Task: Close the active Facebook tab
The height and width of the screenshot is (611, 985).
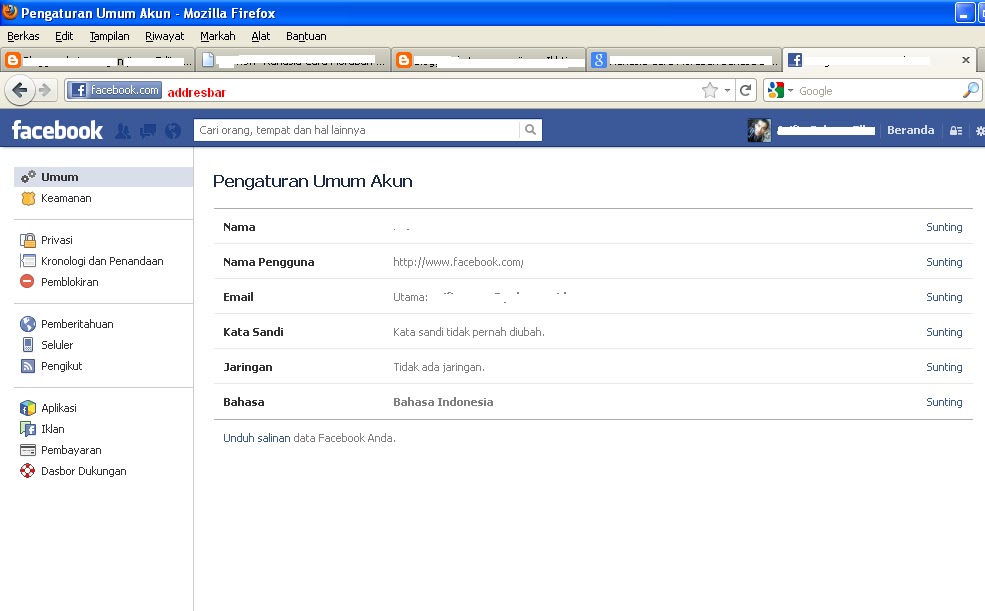Action: (966, 60)
